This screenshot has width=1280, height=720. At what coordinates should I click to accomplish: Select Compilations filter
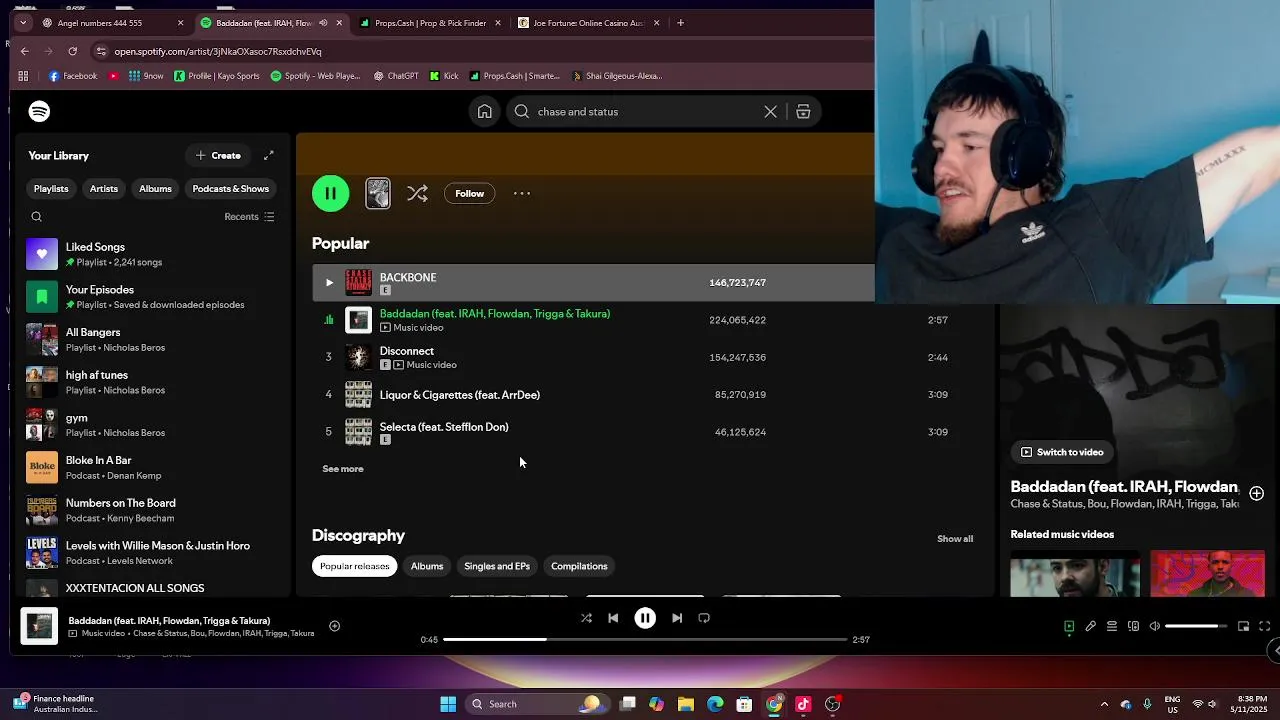pyautogui.click(x=579, y=566)
